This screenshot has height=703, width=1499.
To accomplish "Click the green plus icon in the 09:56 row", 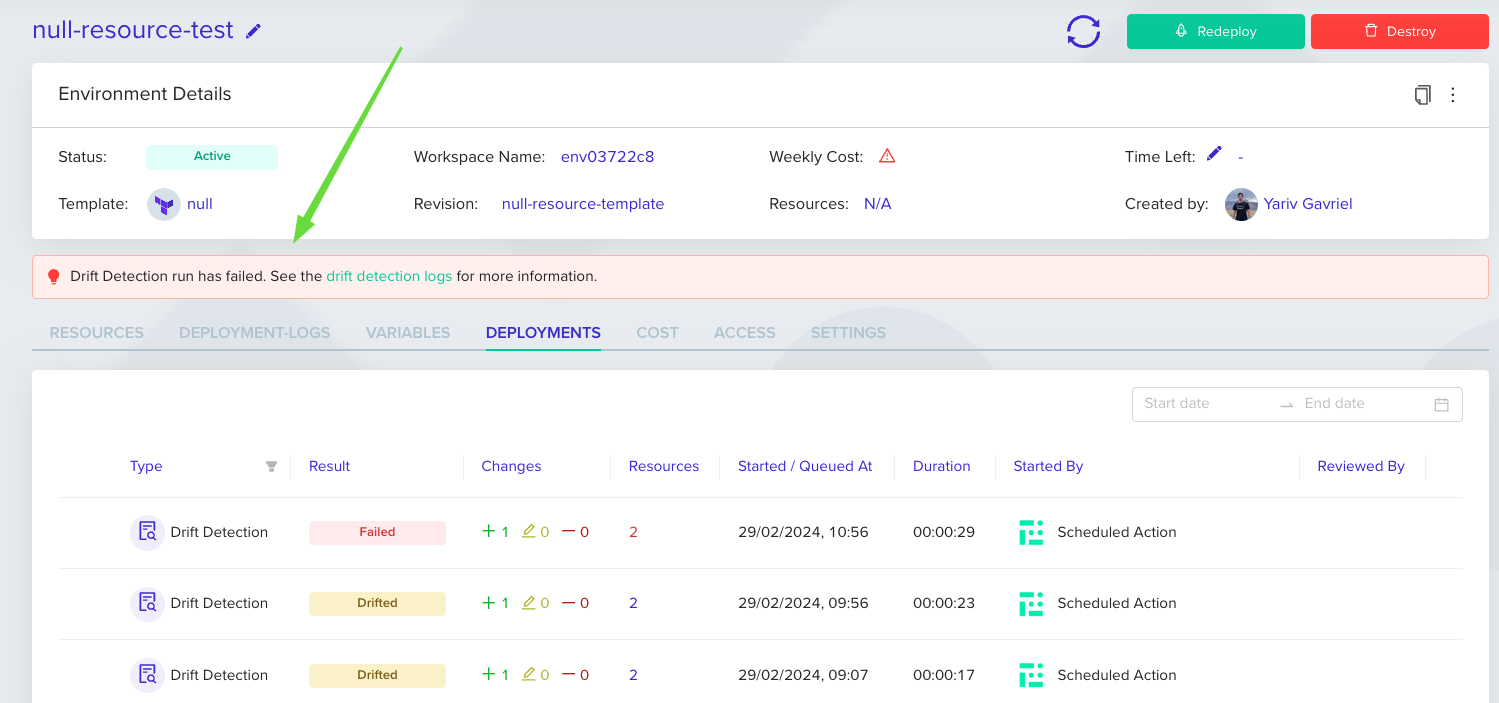I will [x=489, y=603].
